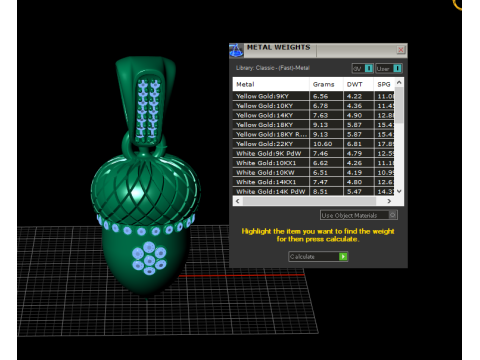Click the 4.26 DWT cell
The height and width of the screenshot is (360, 480).
click(x=358, y=163)
